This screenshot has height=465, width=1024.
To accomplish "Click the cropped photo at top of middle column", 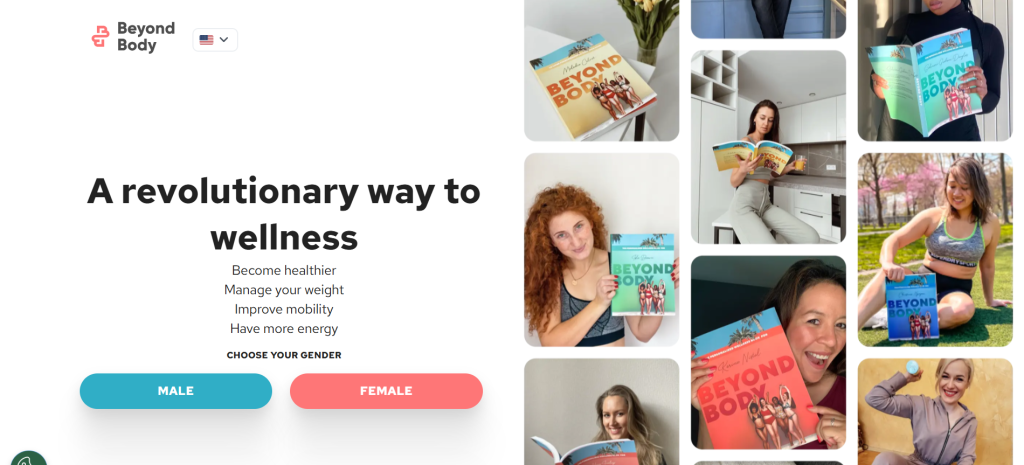I will [x=768, y=19].
